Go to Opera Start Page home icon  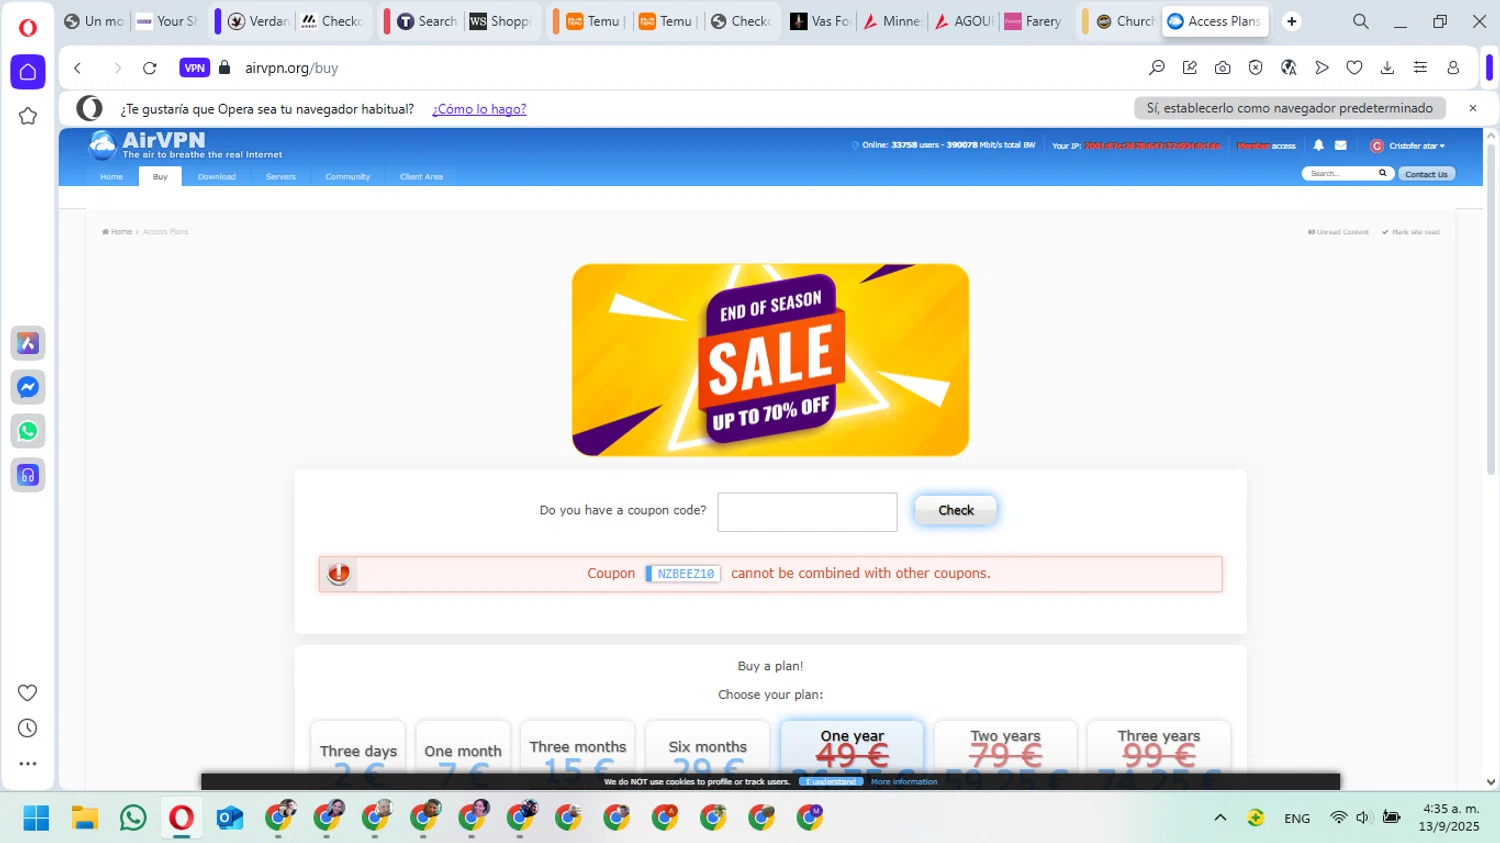tap(28, 72)
